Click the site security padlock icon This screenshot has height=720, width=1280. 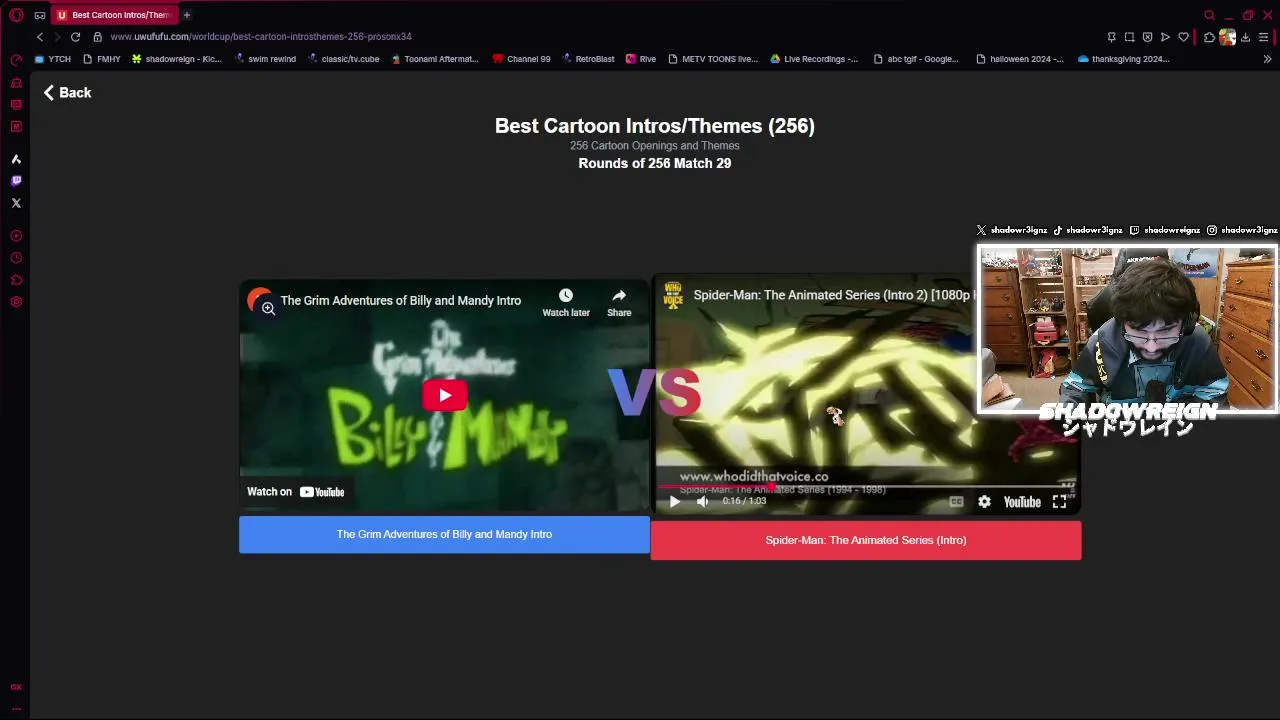coord(97,37)
